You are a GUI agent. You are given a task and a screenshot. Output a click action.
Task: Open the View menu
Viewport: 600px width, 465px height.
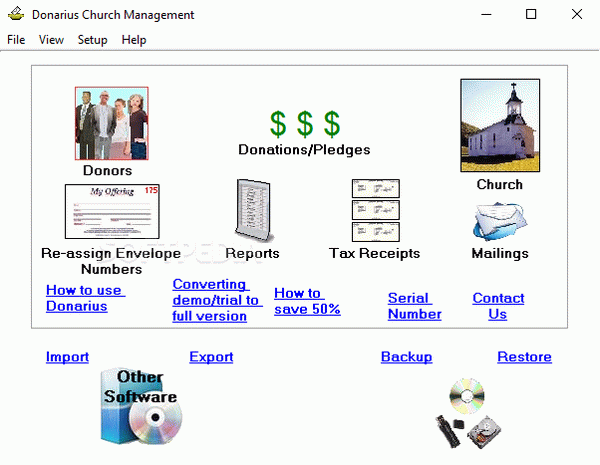tap(51, 40)
